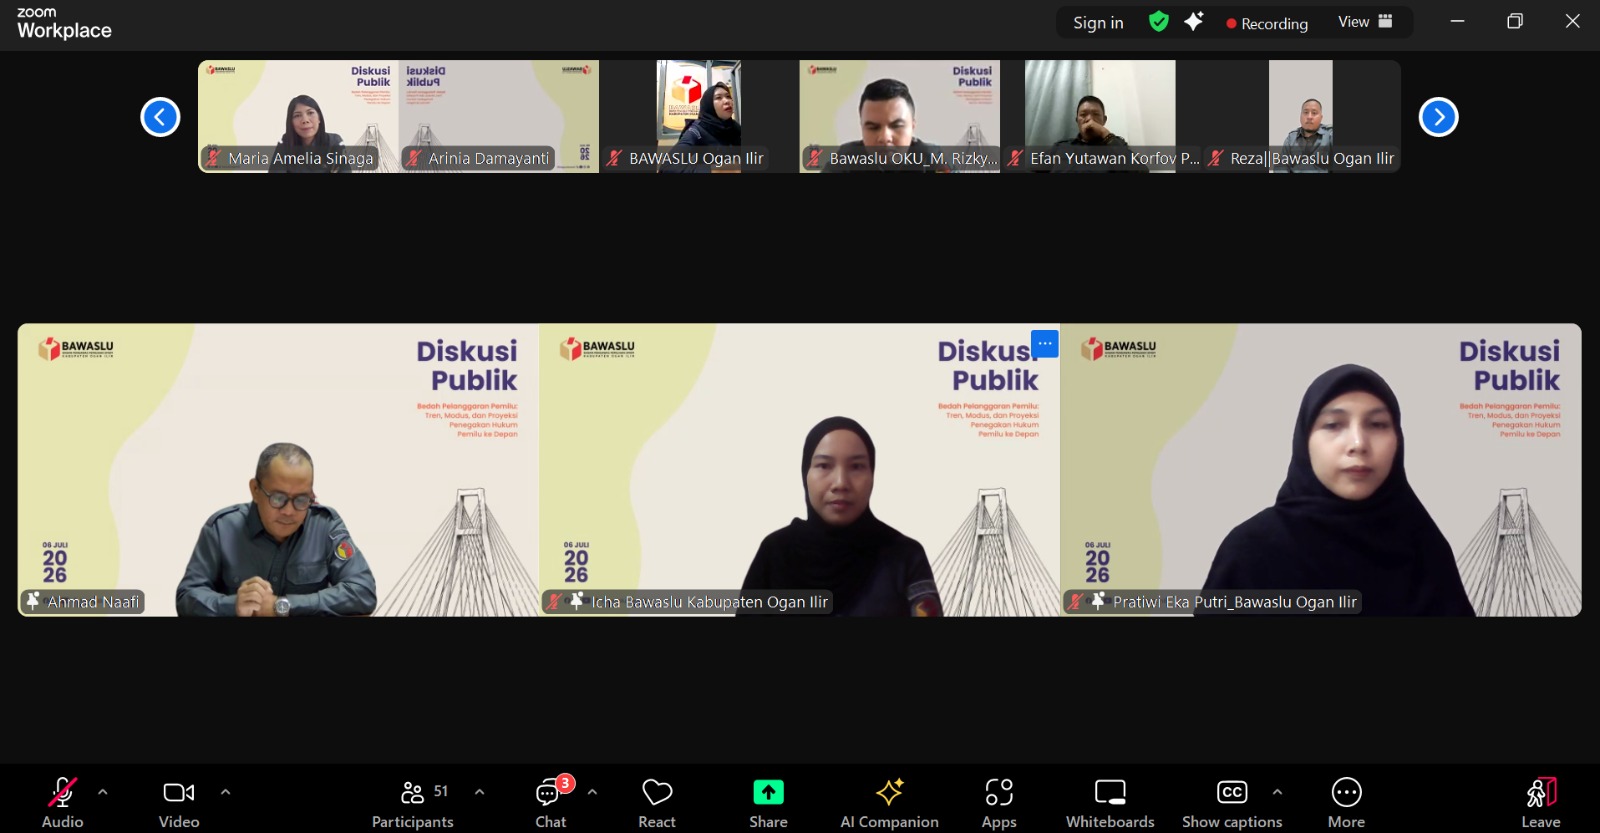Screen dimensions: 1600x833
Task: Expand captions options arrow beside Show captions
Action: (1277, 792)
